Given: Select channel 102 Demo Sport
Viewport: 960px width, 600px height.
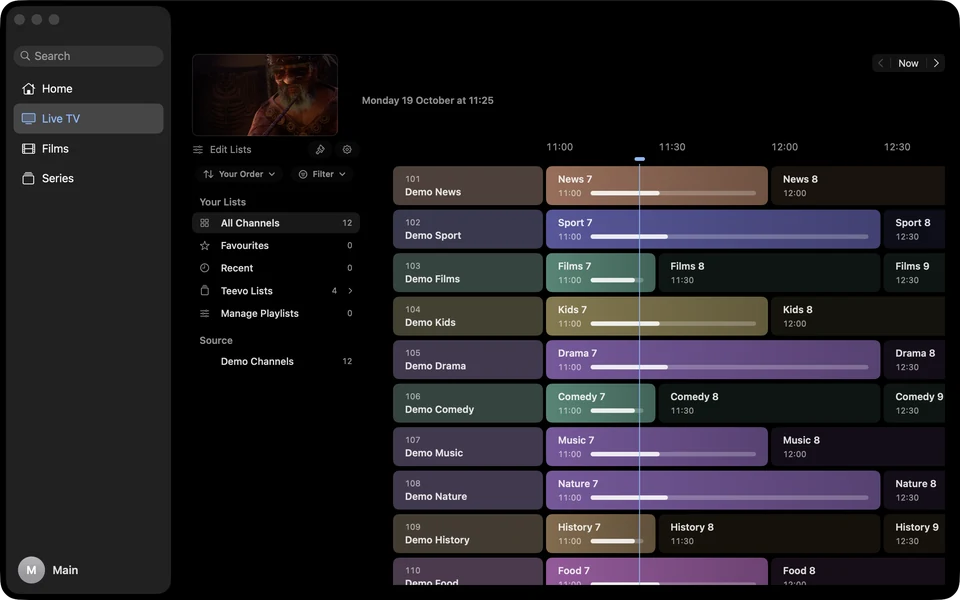Looking at the screenshot, I should pos(468,229).
